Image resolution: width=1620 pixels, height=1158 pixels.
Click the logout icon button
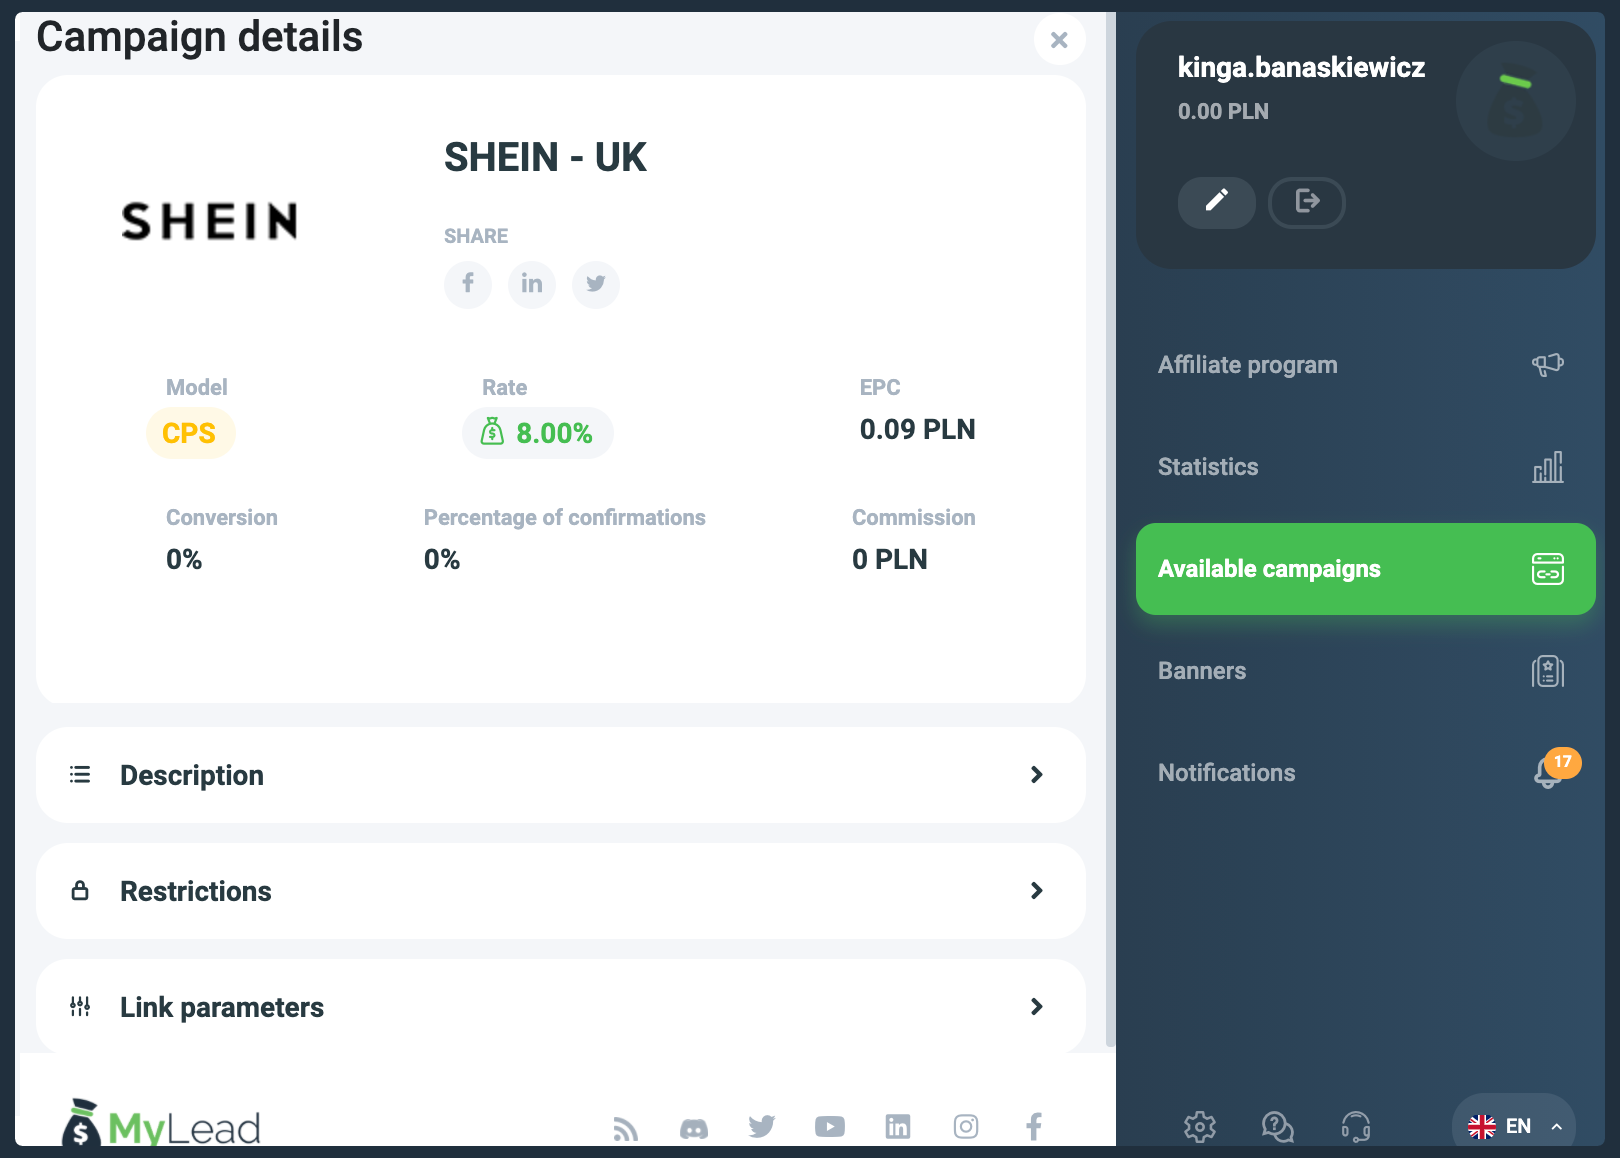tap(1306, 202)
